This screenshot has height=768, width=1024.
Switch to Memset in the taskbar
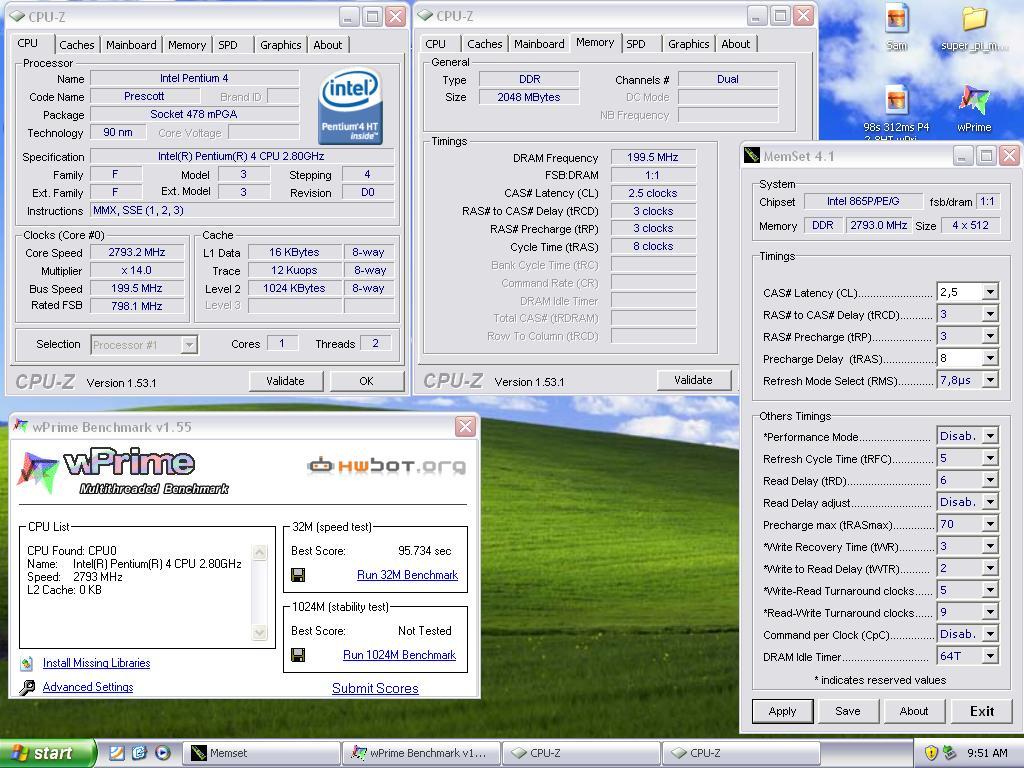tap(261, 753)
